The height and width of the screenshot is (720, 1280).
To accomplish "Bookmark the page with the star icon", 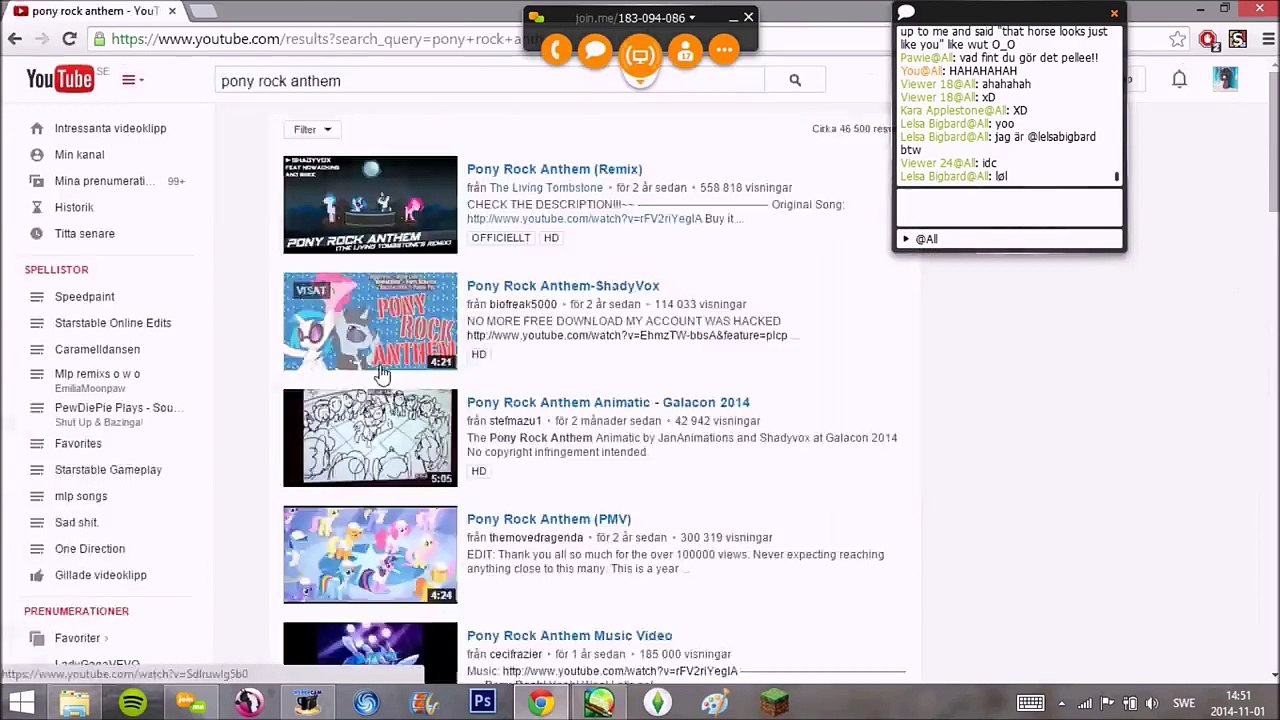I will click(1178, 39).
